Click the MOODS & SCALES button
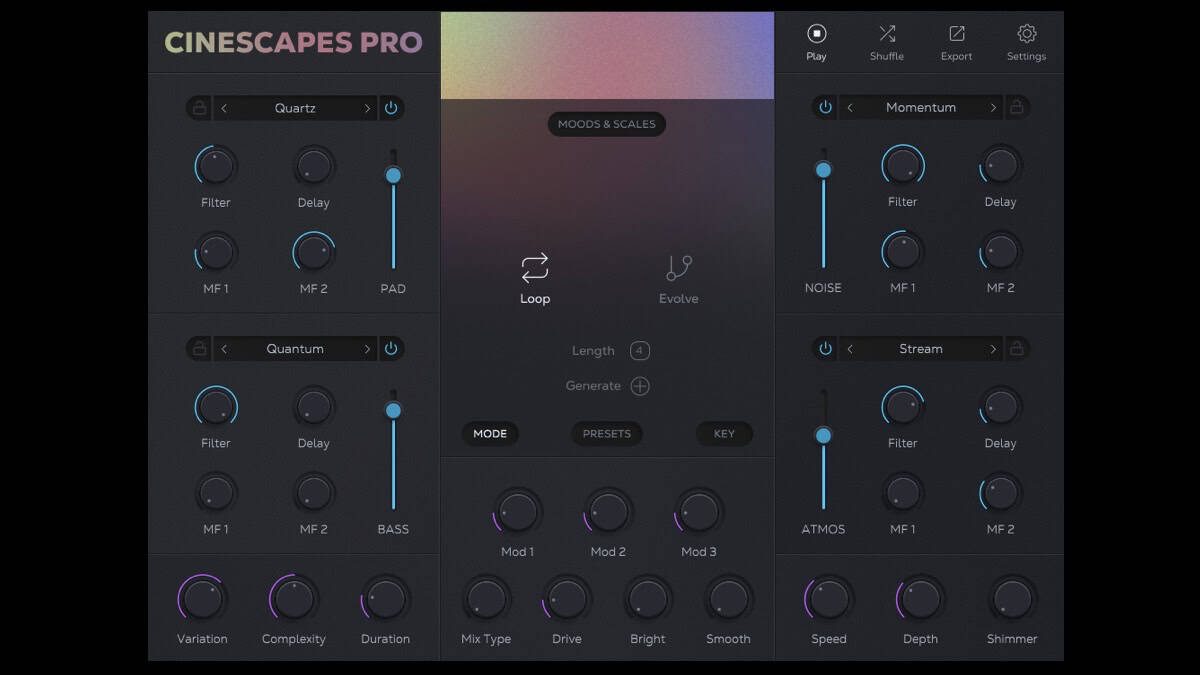 coord(607,124)
